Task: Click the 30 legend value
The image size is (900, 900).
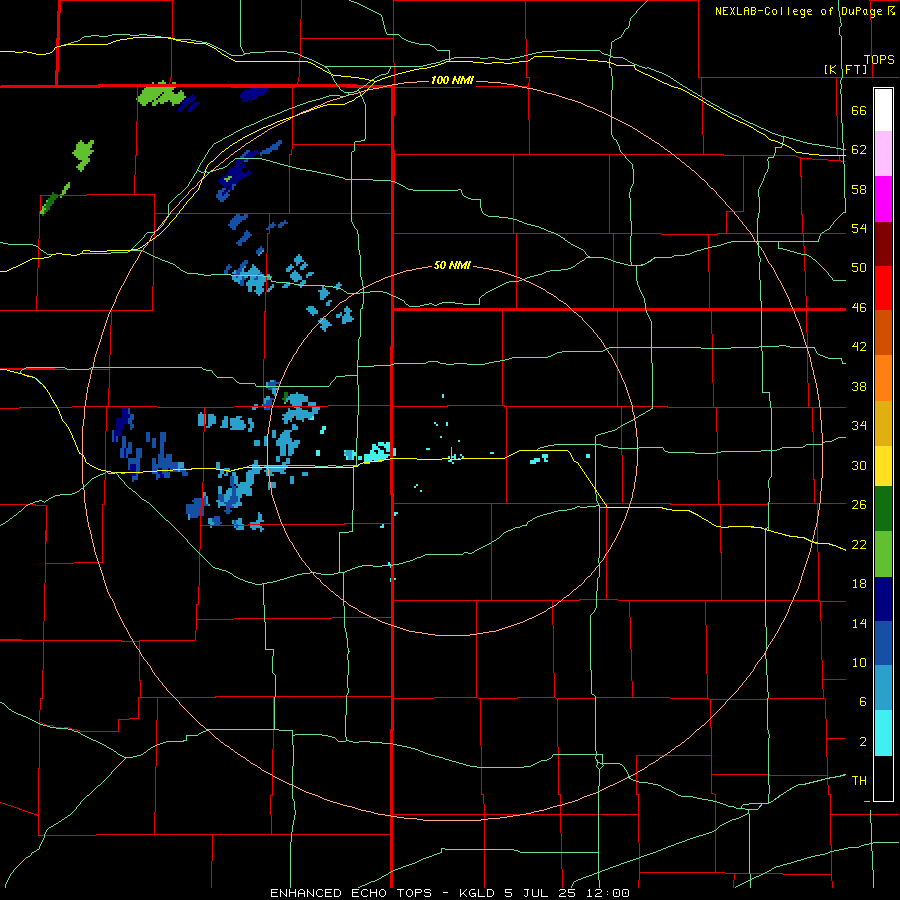Action: point(859,465)
